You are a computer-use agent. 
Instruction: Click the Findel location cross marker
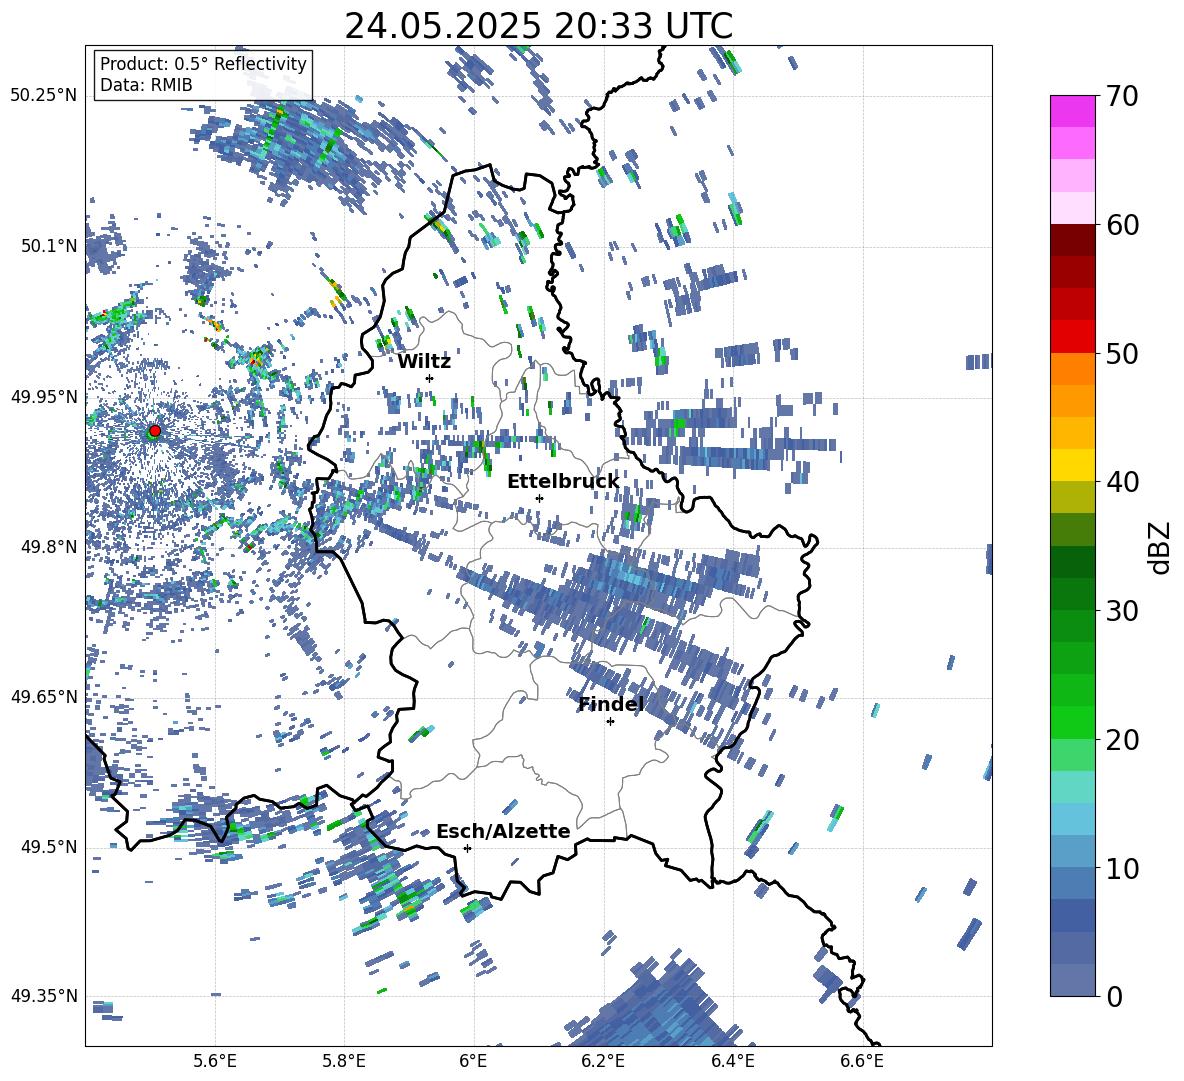click(x=610, y=722)
